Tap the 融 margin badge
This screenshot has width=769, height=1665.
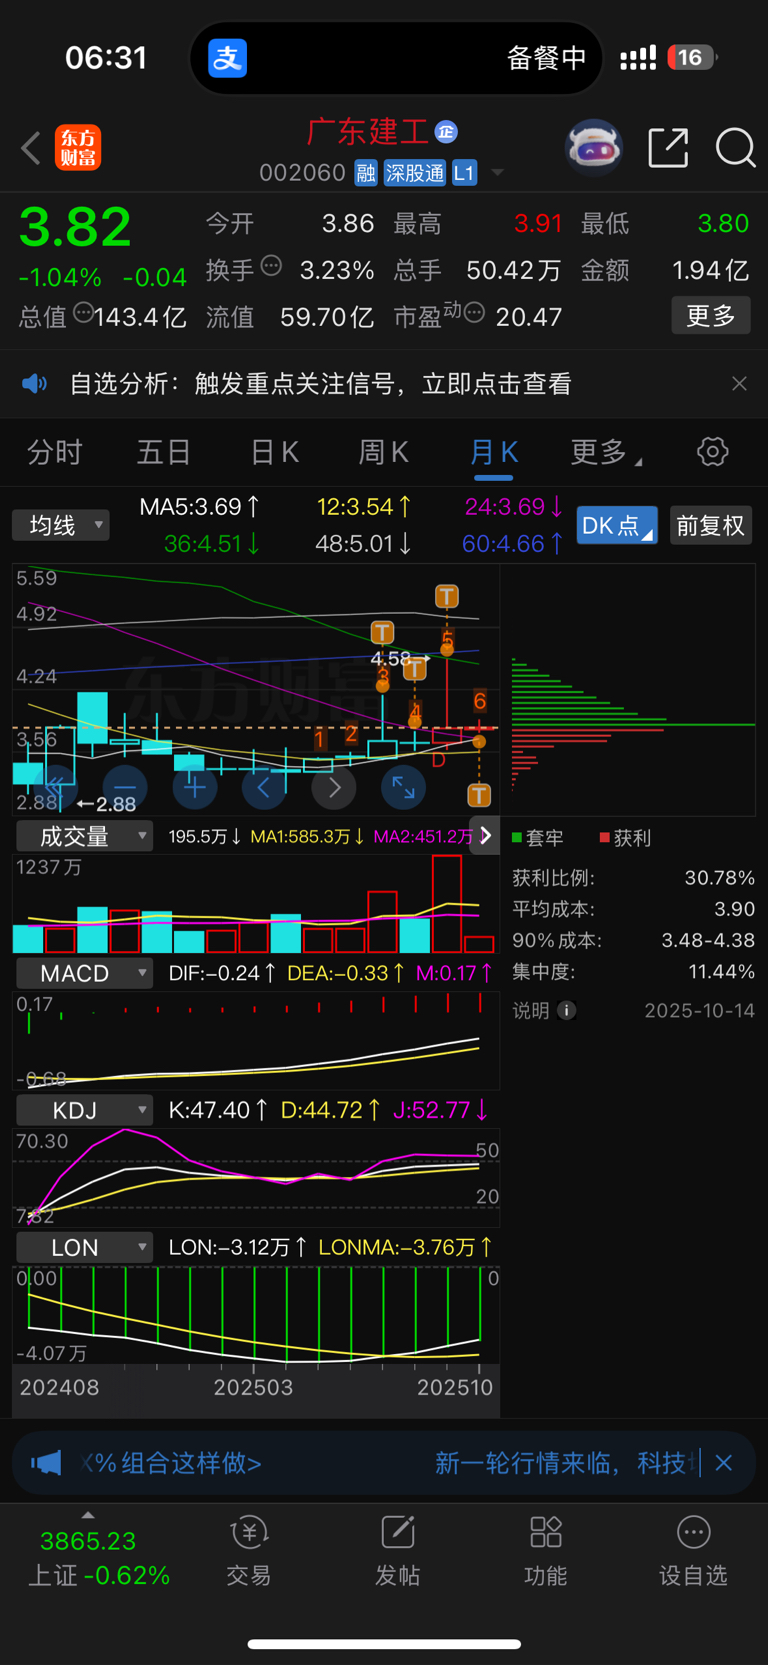point(366,173)
